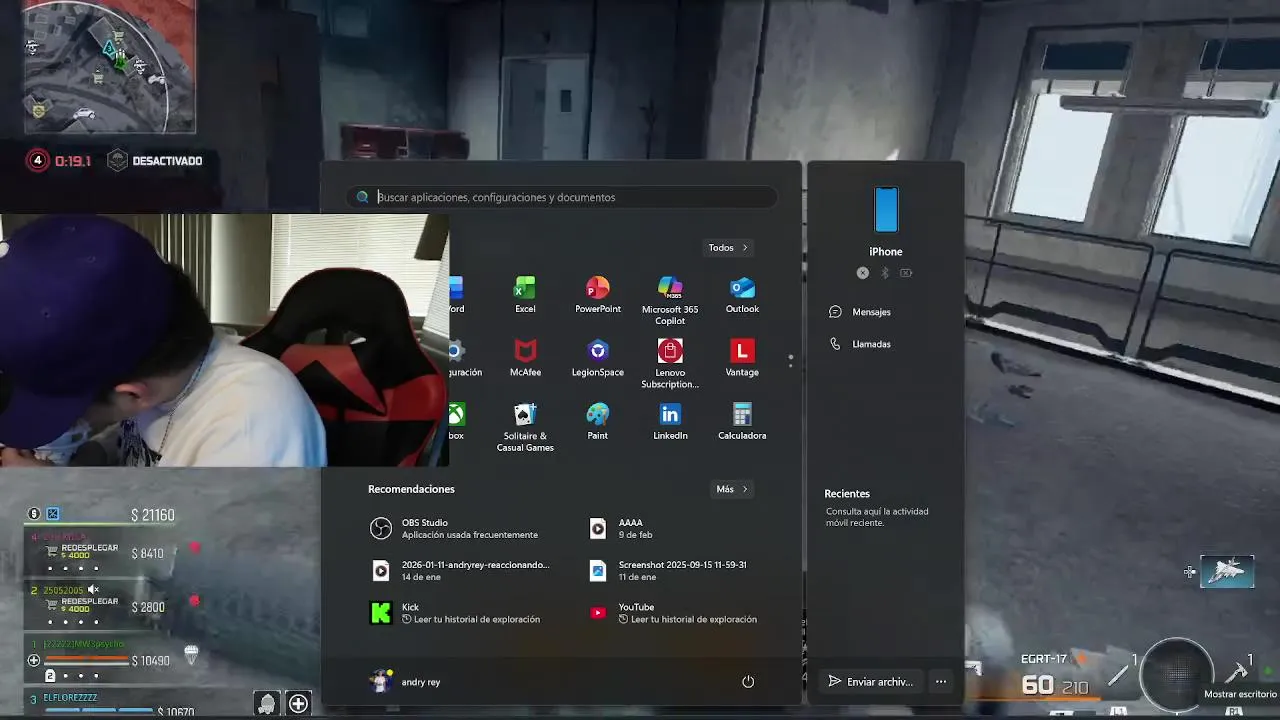Open Kick from recommendations
Screen dimensions: 1280x720
pos(470,613)
